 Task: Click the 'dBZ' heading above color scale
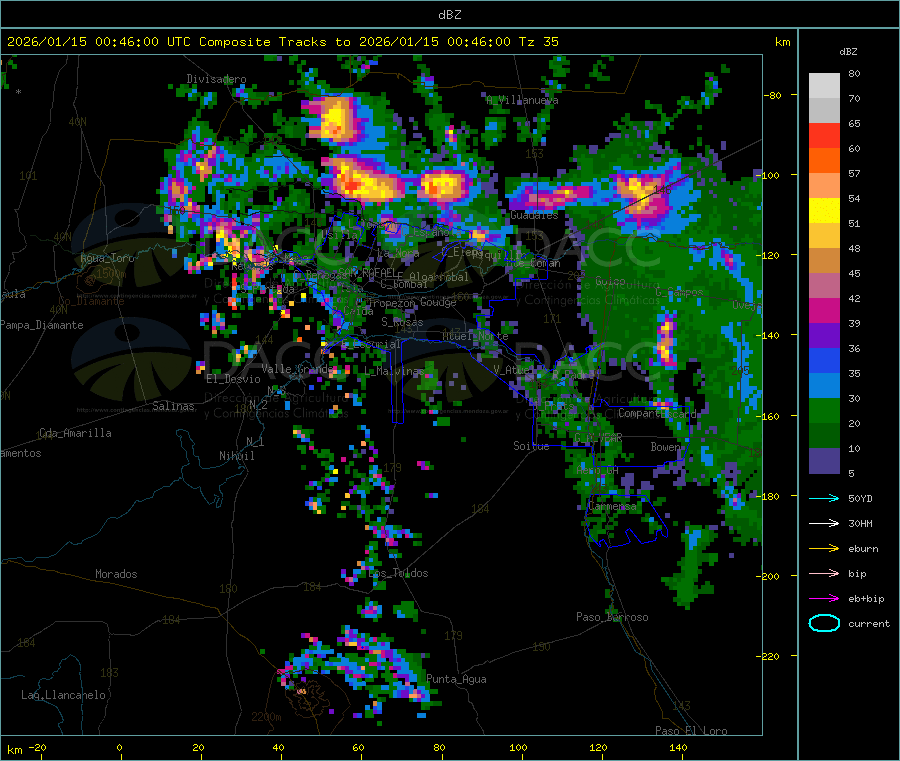tap(848, 52)
